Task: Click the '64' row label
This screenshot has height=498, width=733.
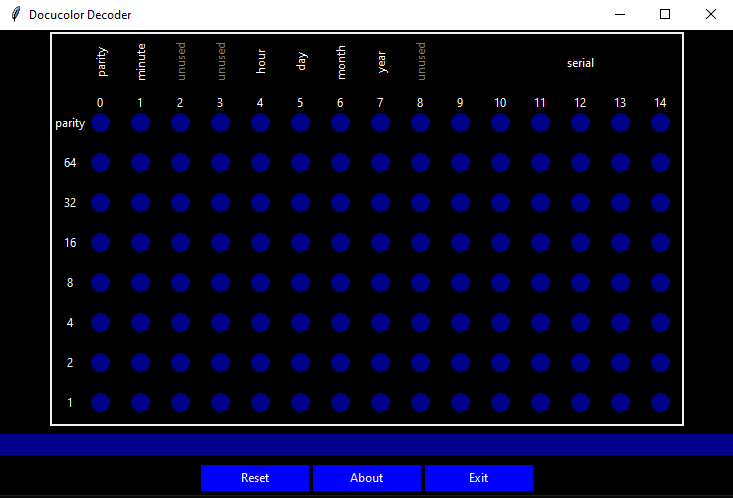Action: 70,163
